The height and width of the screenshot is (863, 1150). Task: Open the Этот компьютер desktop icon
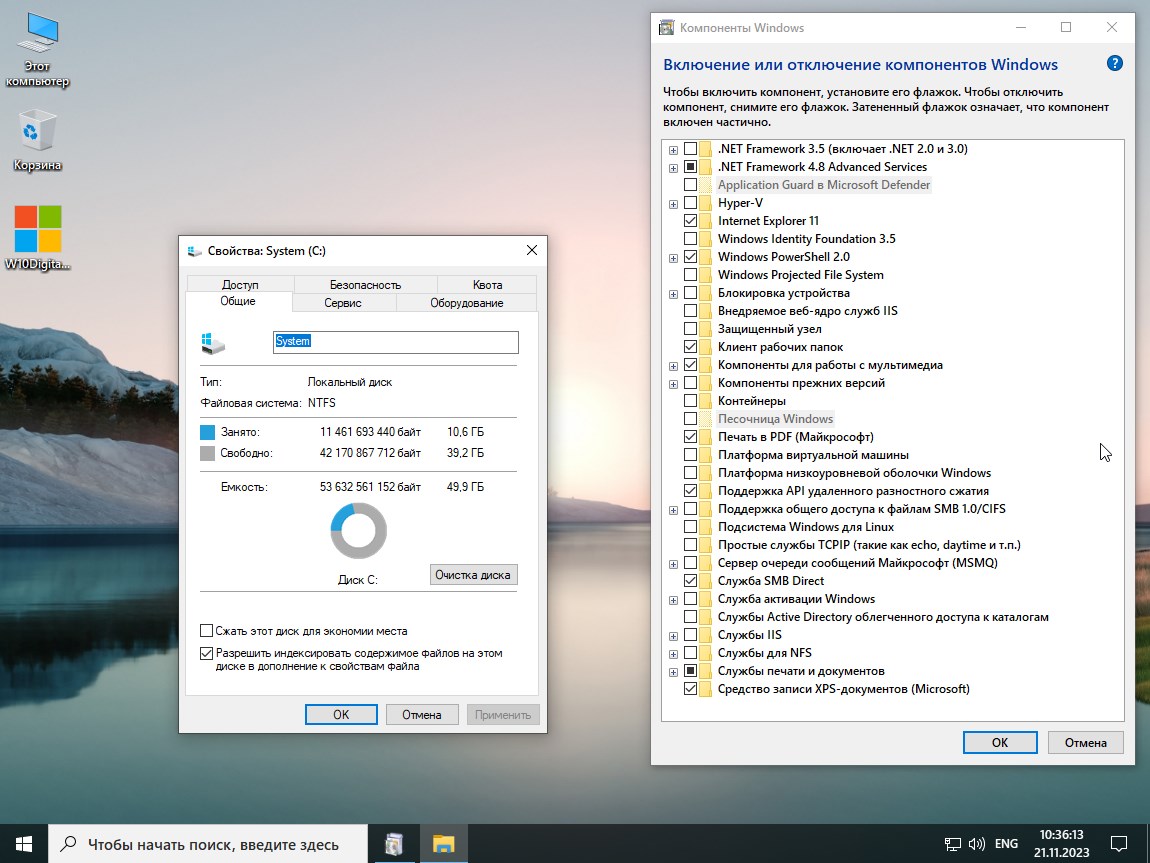37,50
